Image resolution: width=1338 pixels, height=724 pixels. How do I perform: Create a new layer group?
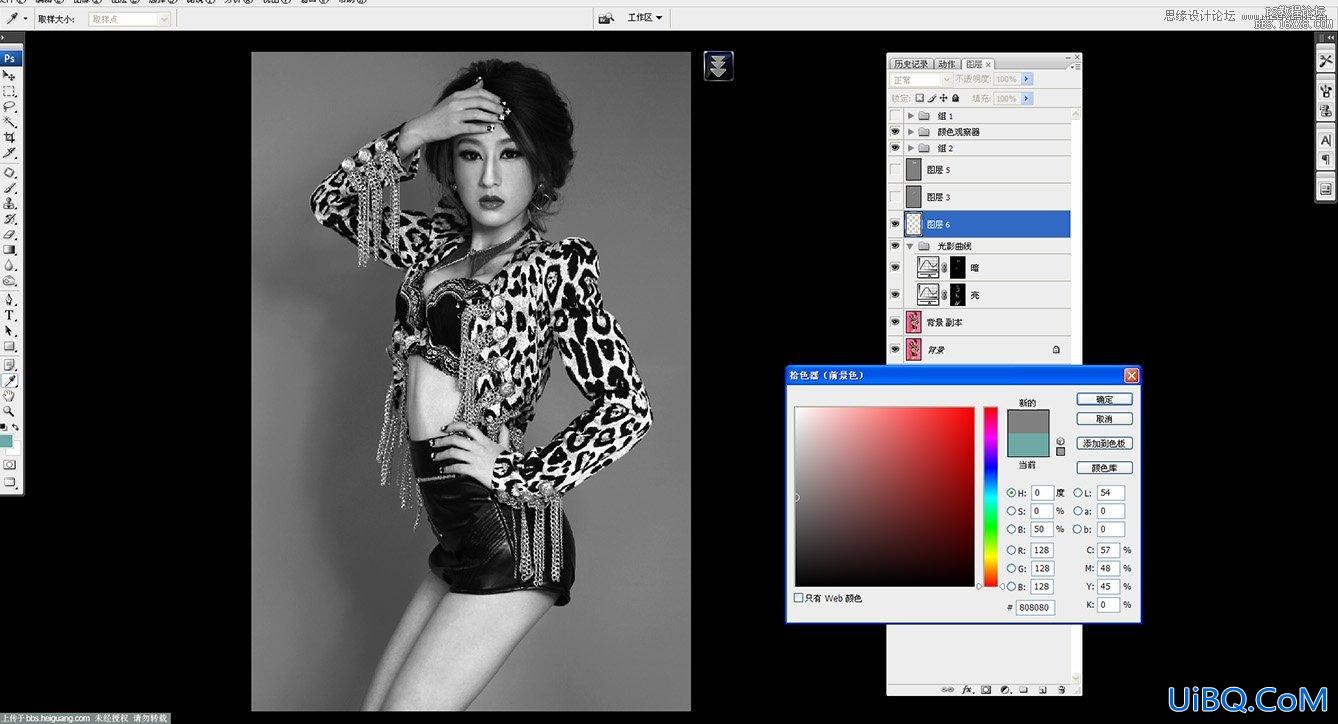[1023, 690]
